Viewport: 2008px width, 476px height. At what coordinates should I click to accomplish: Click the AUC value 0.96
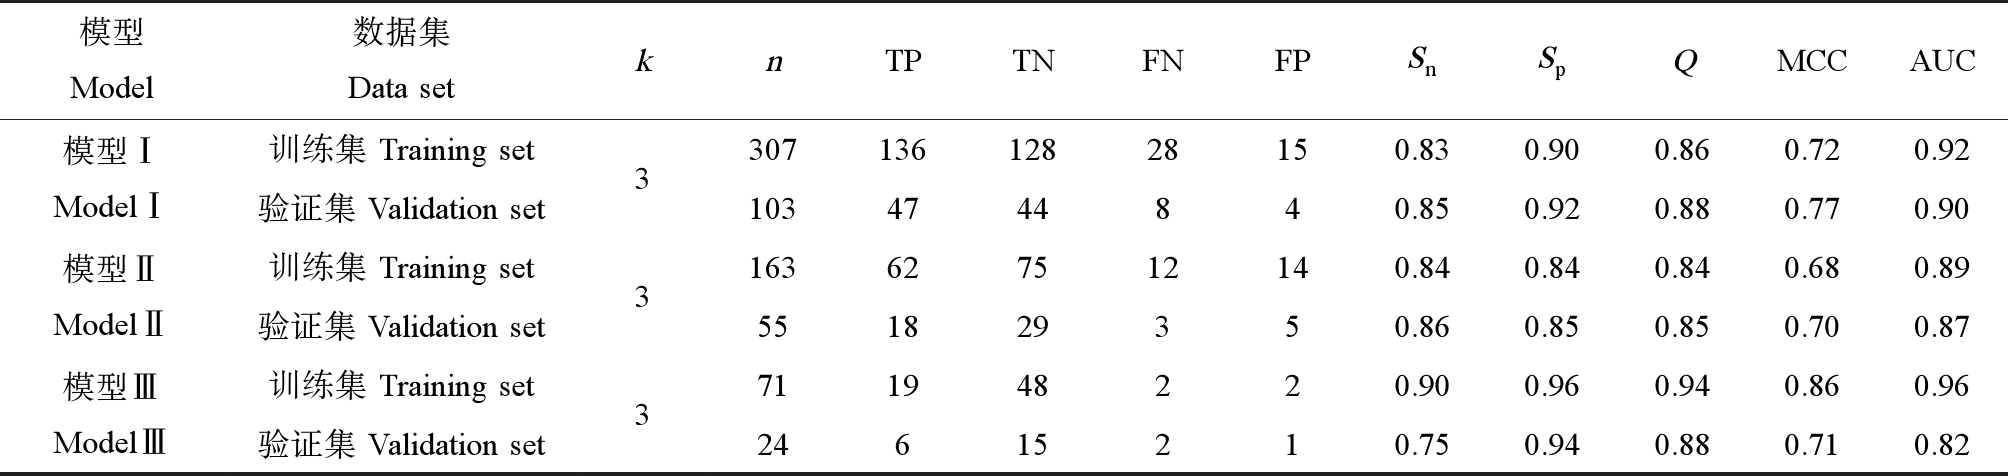(x=1941, y=386)
